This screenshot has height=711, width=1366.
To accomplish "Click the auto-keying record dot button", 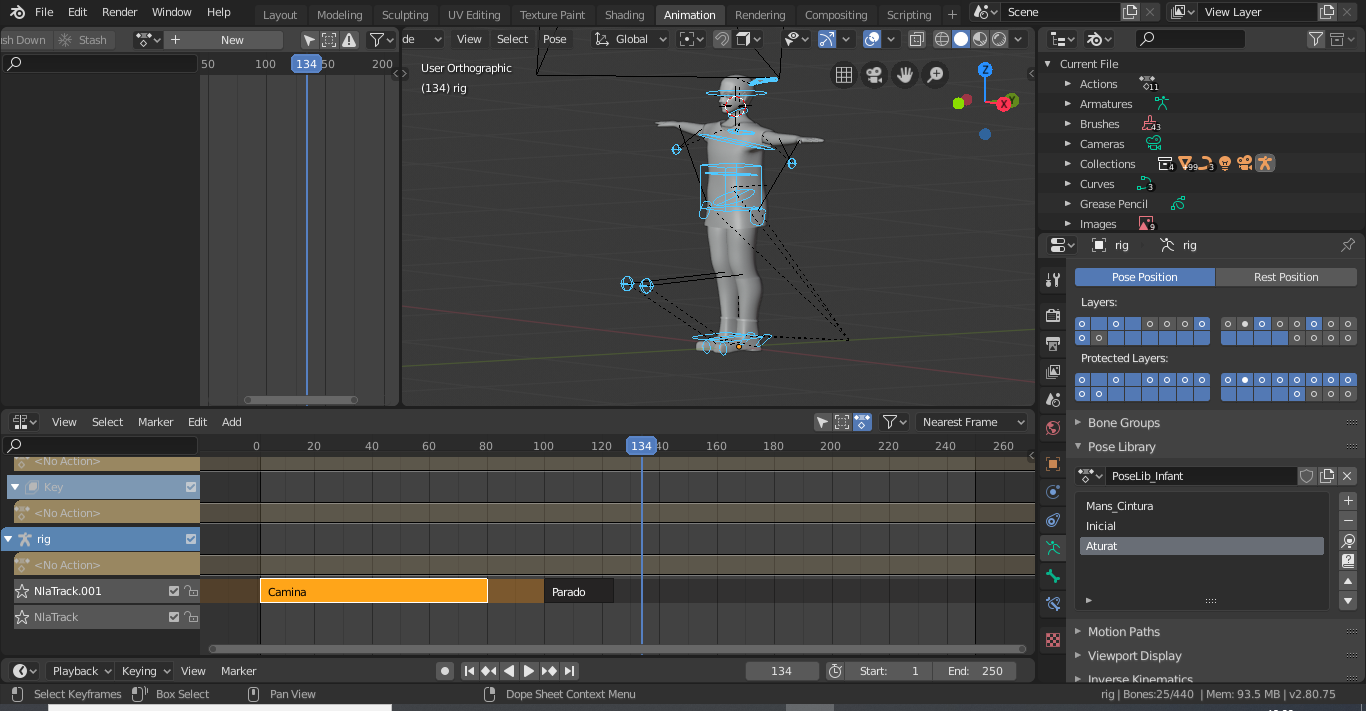I will pyautogui.click(x=445, y=671).
